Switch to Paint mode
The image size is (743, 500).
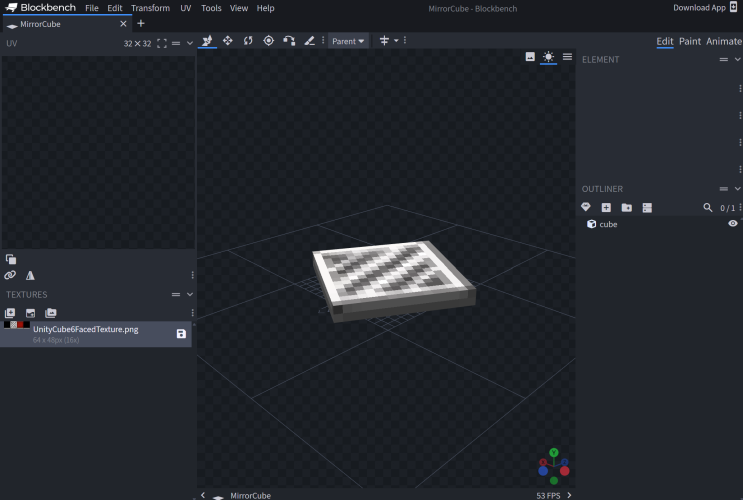pyautogui.click(x=690, y=41)
